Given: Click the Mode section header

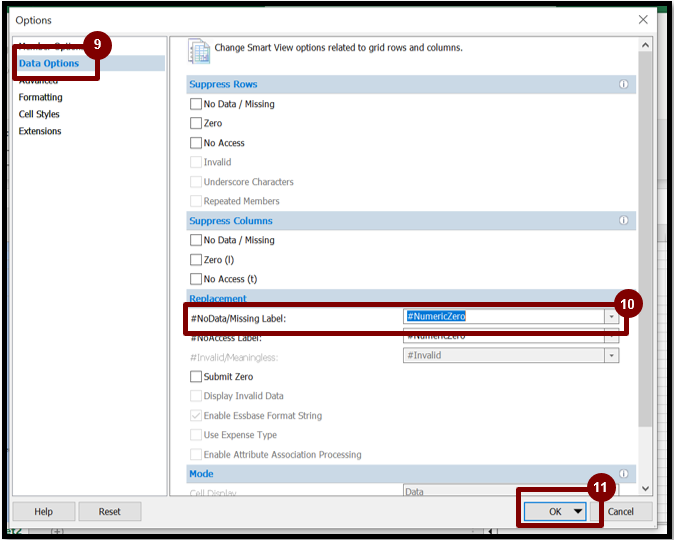Looking at the screenshot, I should click(x=411, y=473).
